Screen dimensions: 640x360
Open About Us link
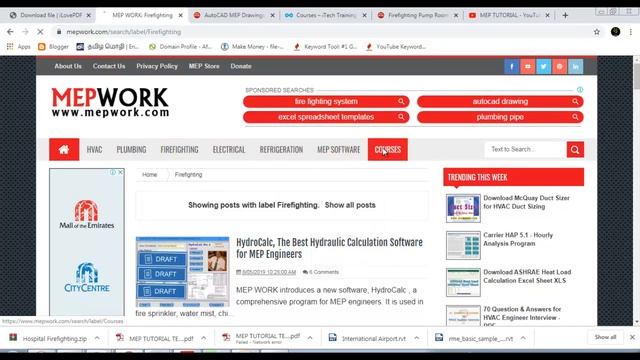point(68,66)
